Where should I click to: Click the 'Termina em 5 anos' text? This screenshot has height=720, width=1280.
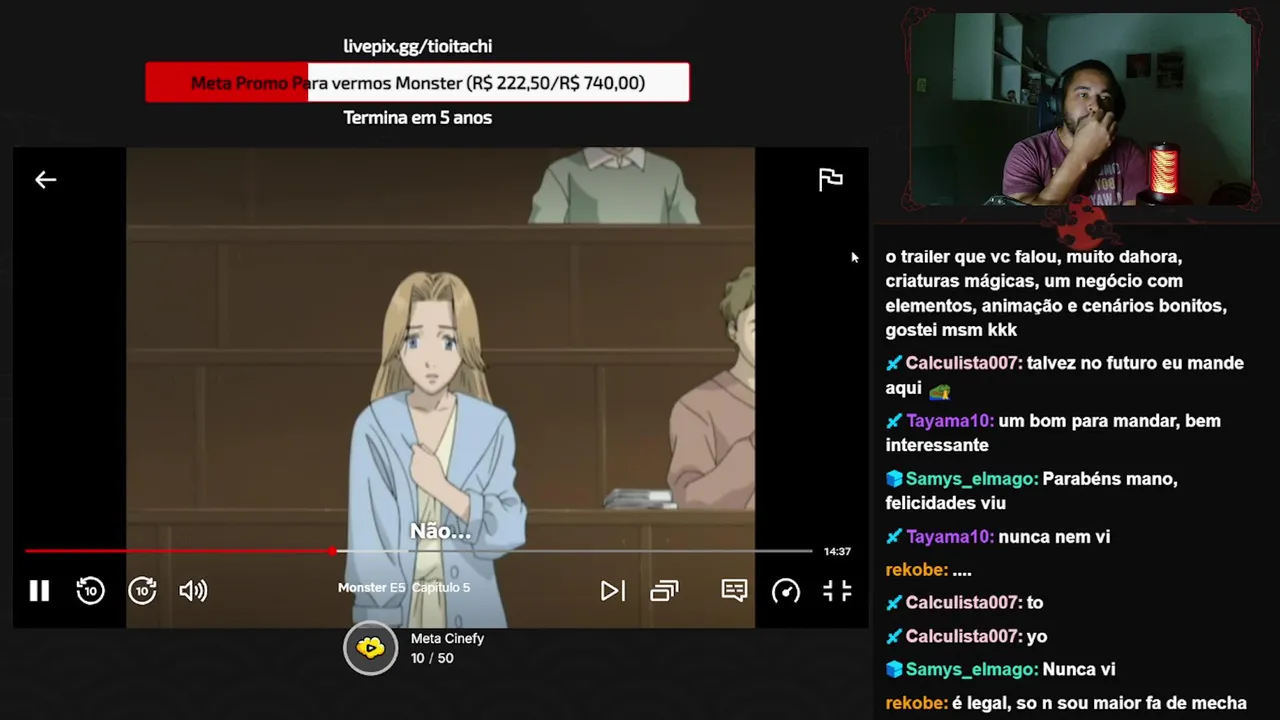418,118
